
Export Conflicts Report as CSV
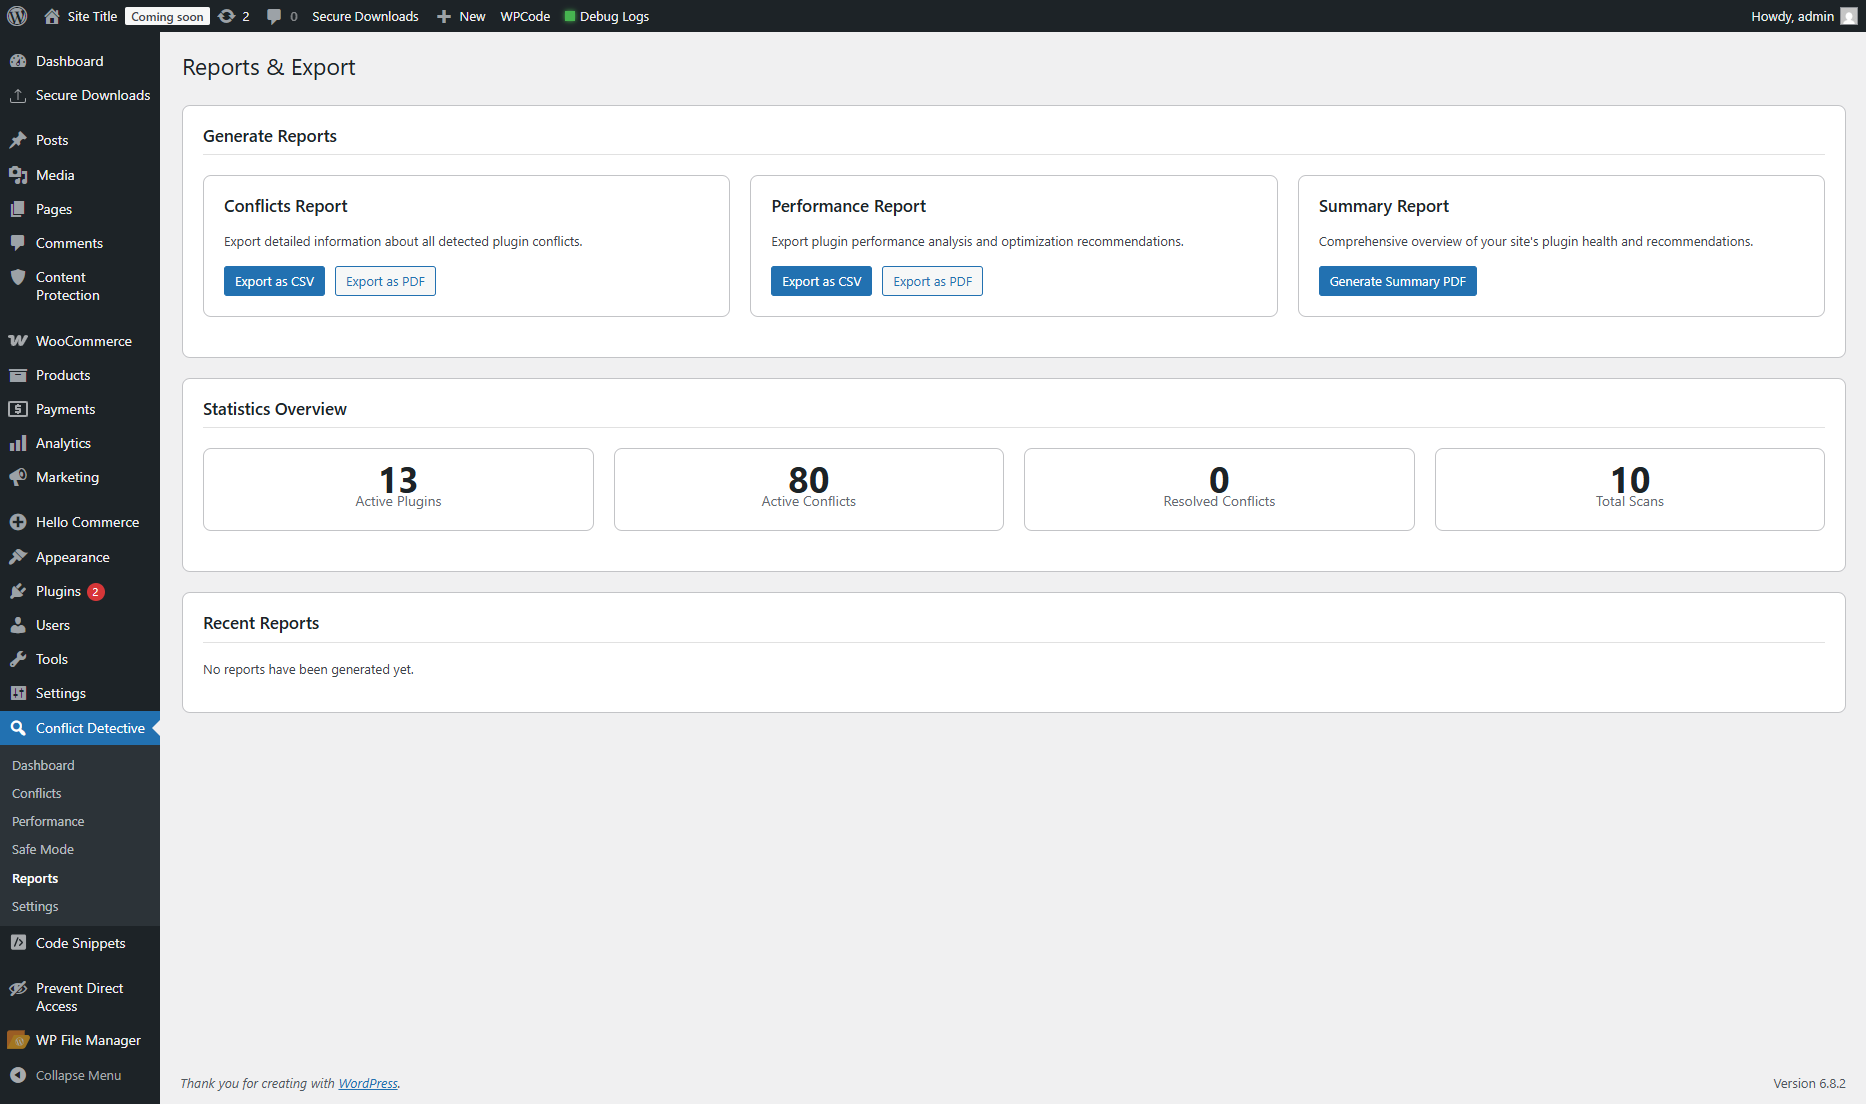(x=274, y=281)
